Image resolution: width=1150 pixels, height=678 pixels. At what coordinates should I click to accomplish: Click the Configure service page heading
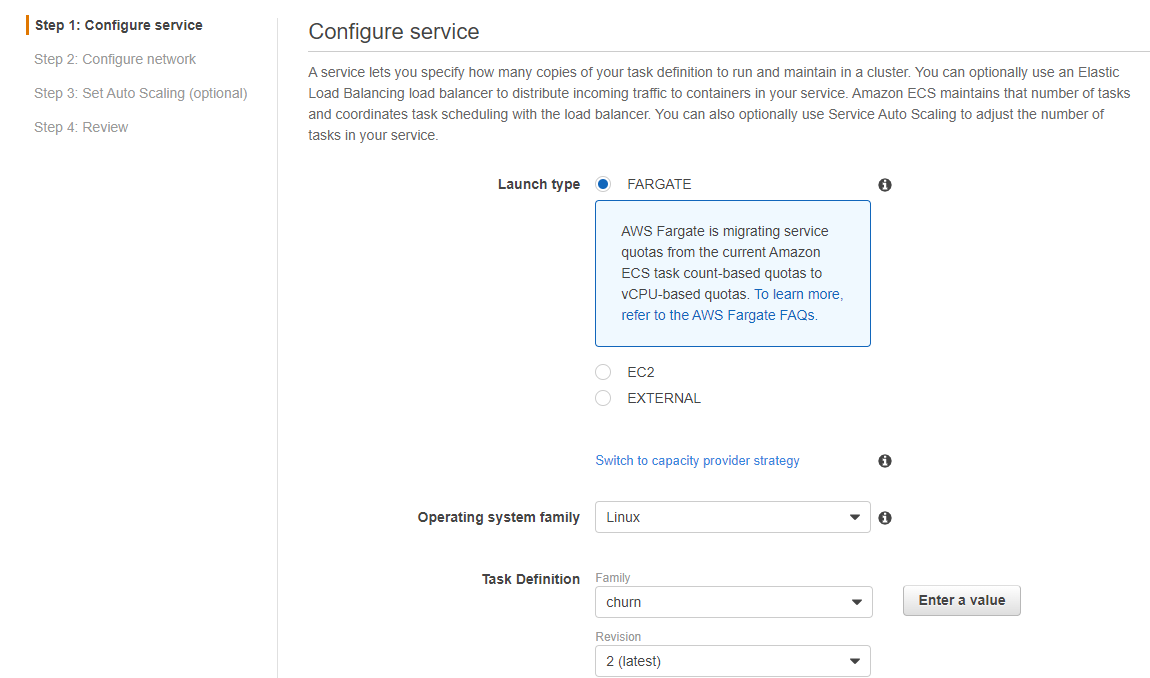click(x=393, y=32)
